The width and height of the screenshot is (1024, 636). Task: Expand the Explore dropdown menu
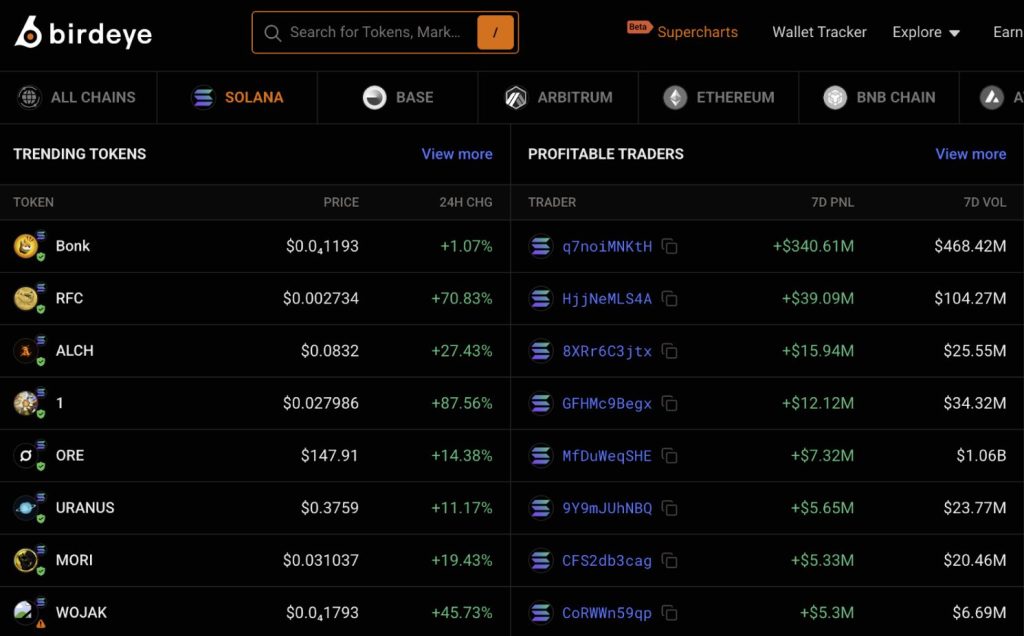[x=926, y=33]
